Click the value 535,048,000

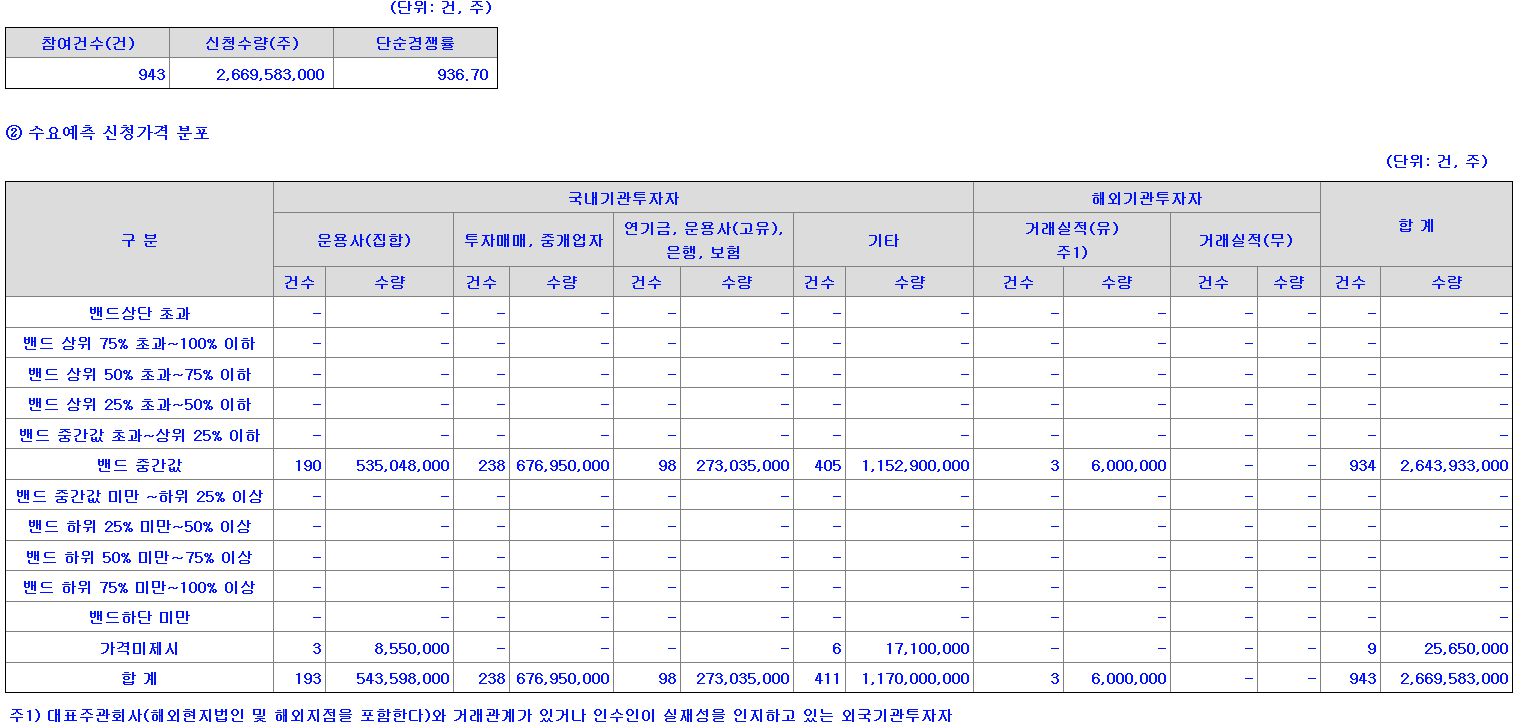tap(402, 466)
